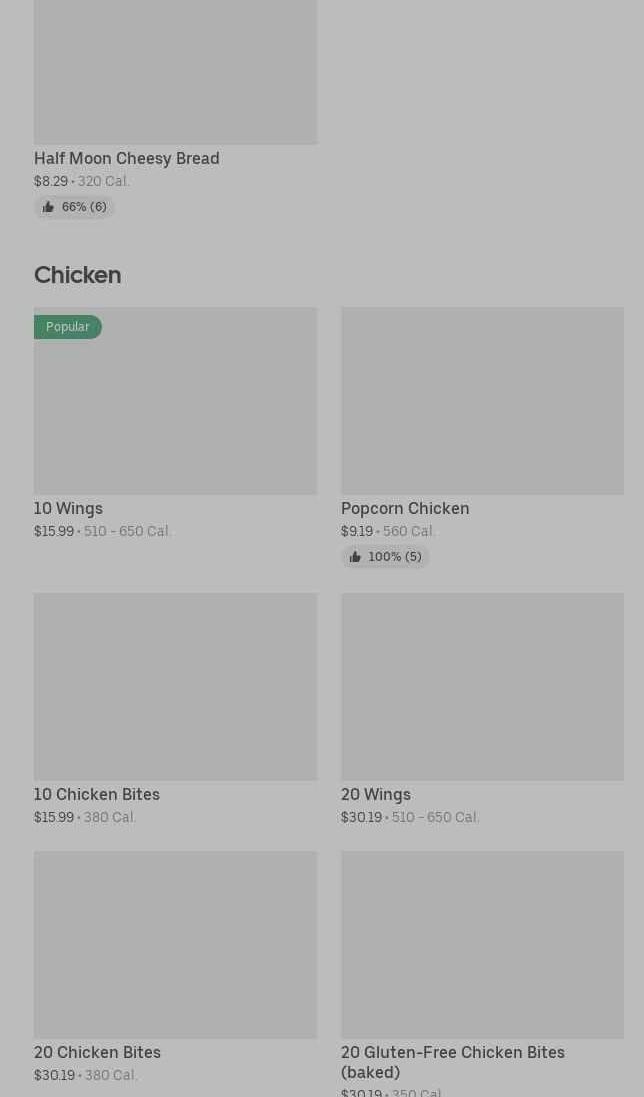This screenshot has width=644, height=1097.
Task: Click the 100% (5) rating text
Action: (395, 557)
